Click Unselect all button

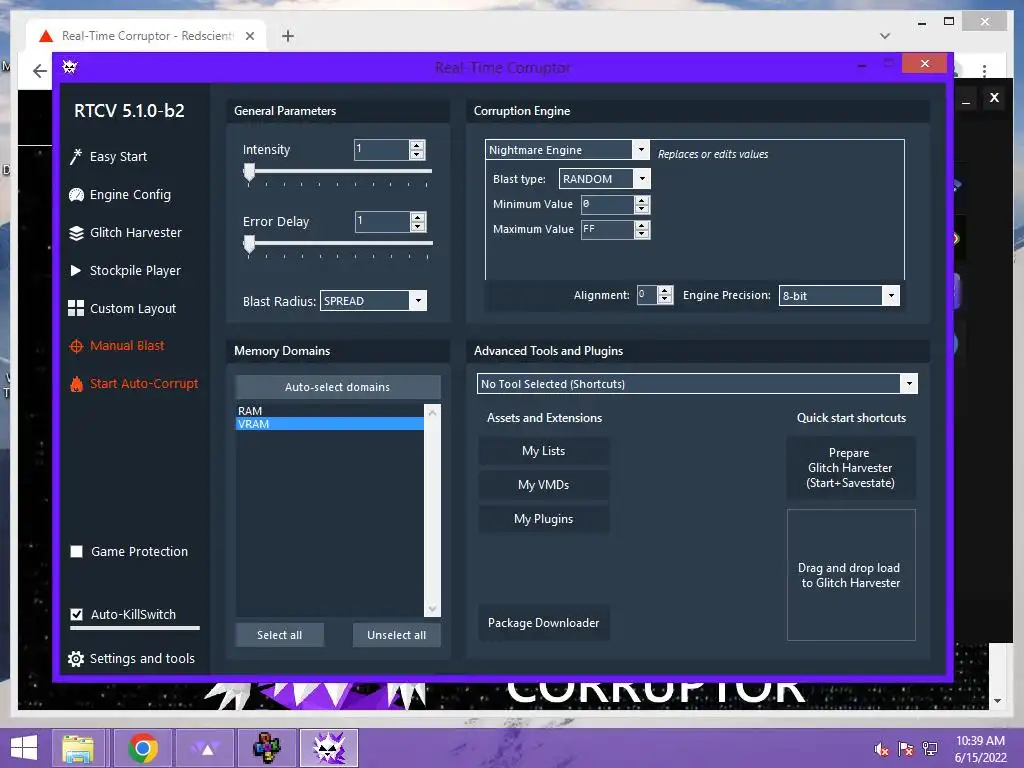point(396,635)
